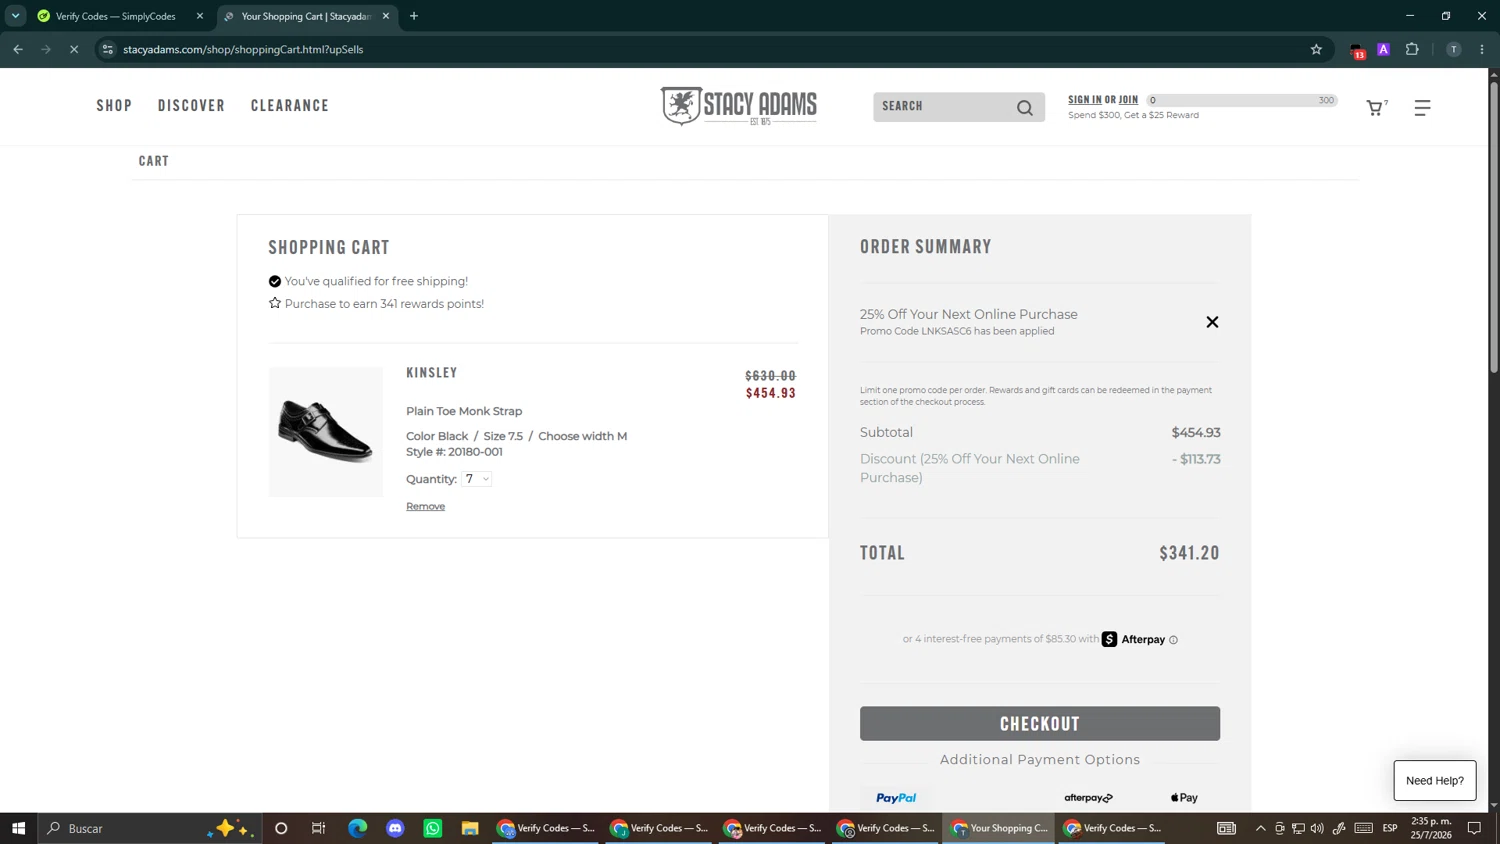The width and height of the screenshot is (1500, 844).
Task: Click the taskbar clock and date
Action: (x=1431, y=828)
